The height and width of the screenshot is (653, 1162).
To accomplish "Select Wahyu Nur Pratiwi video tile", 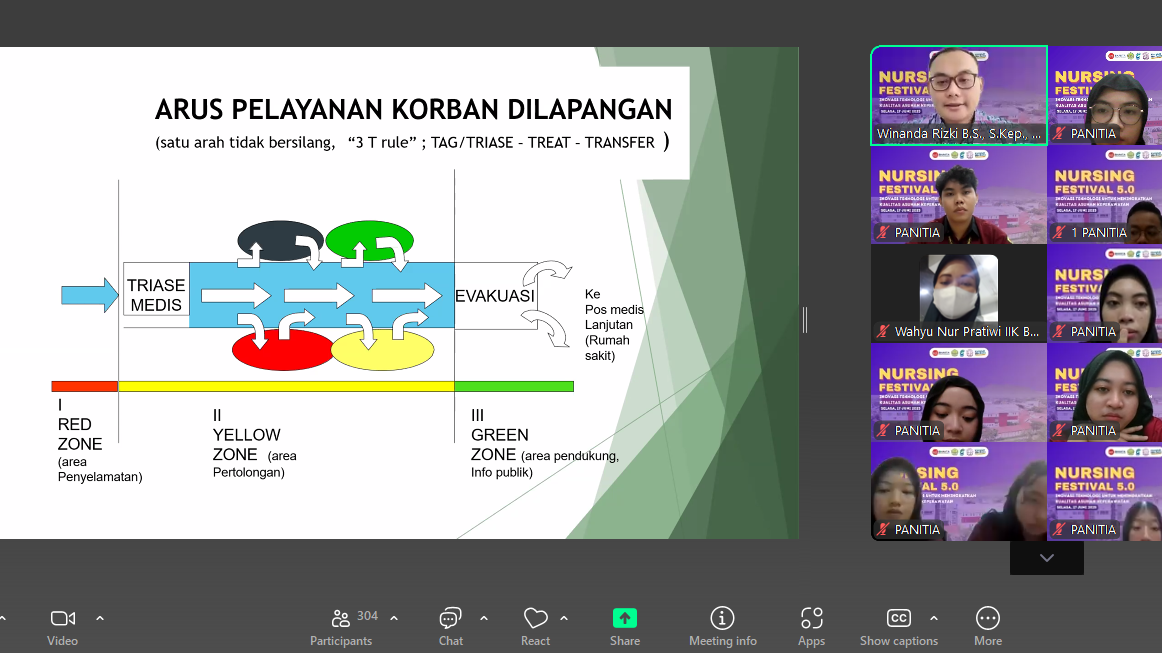I will (x=958, y=293).
